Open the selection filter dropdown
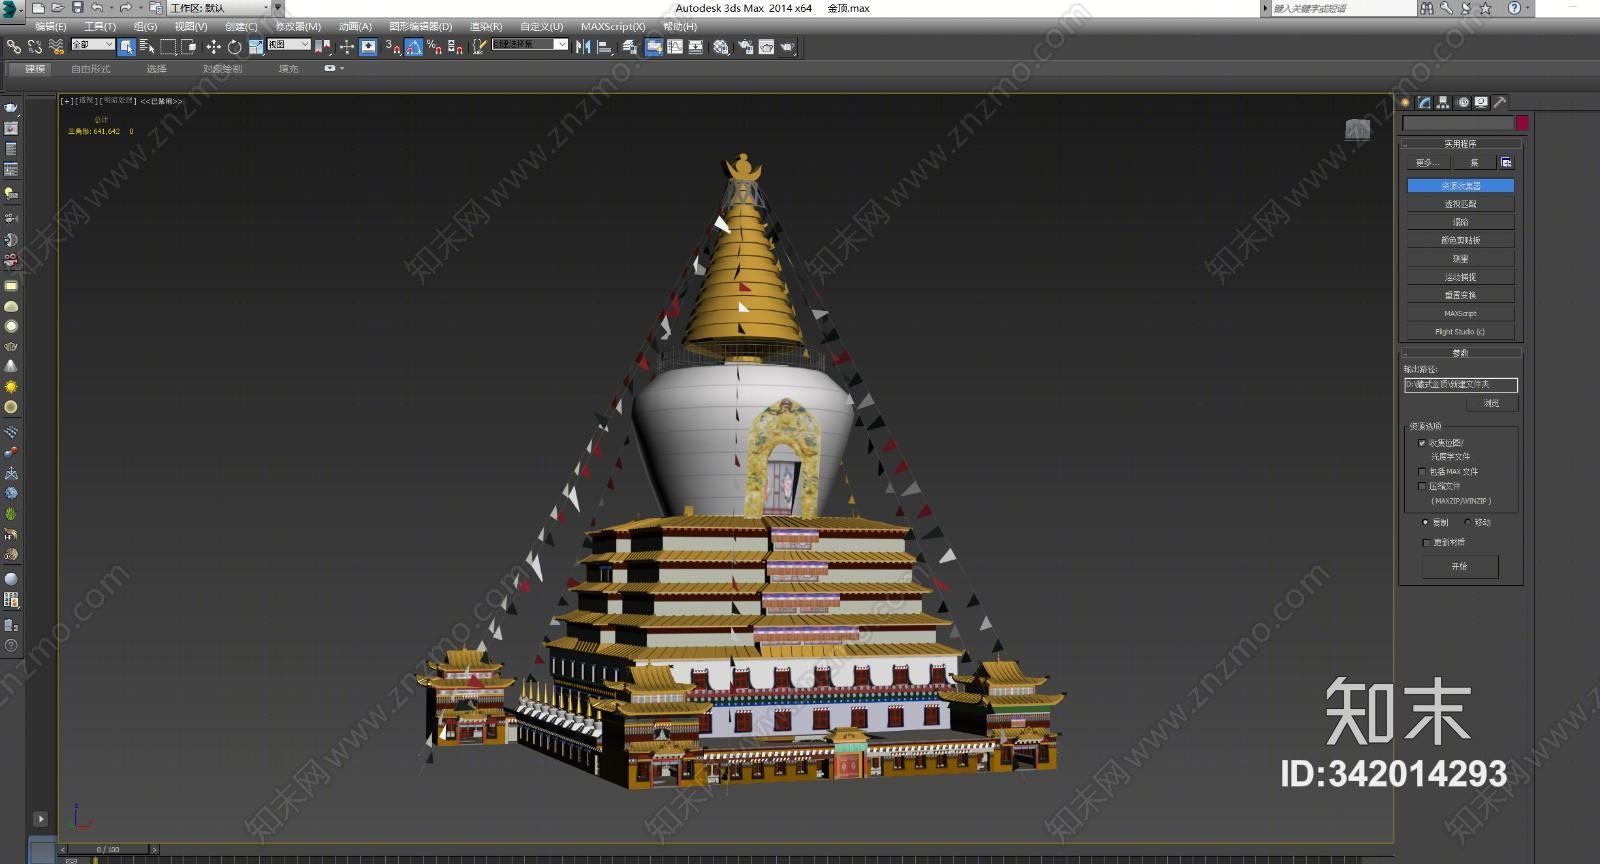The width and height of the screenshot is (1600, 864). (92, 44)
